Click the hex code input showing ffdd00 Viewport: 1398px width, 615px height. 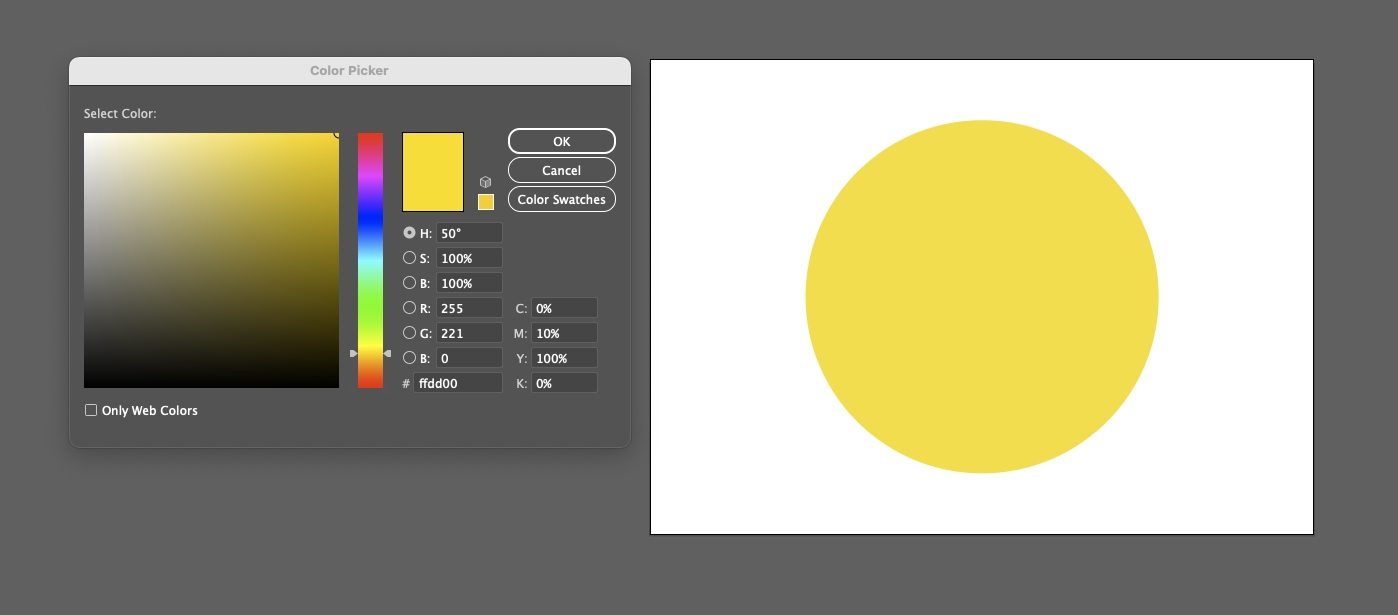457,382
